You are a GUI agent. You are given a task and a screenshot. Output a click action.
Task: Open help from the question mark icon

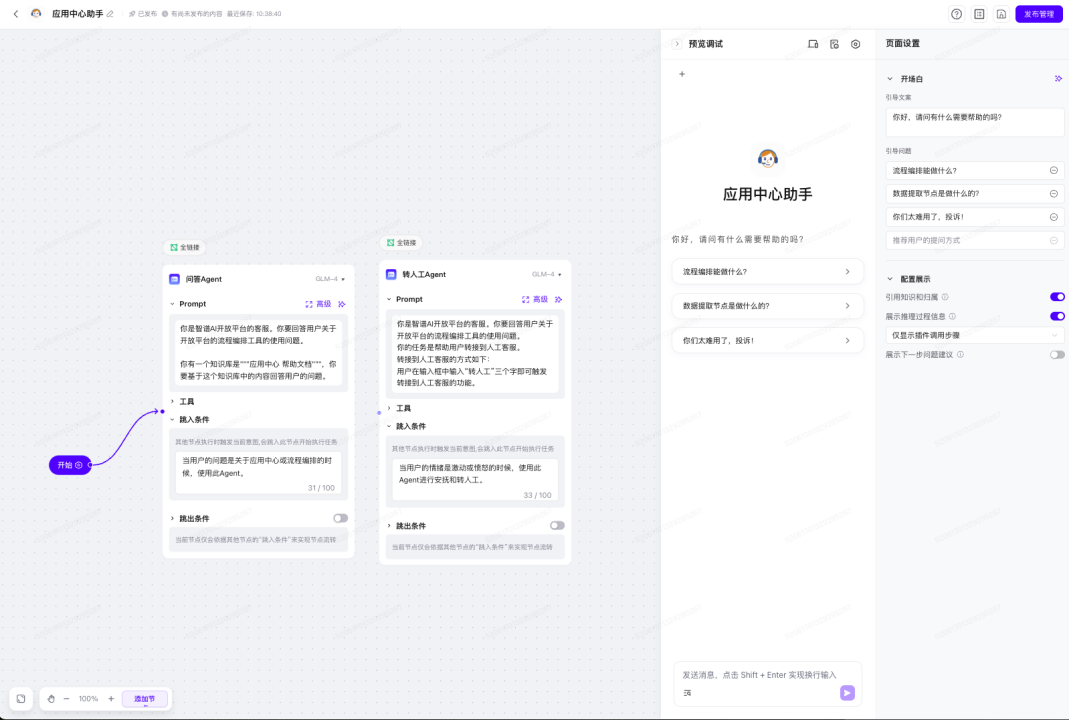click(x=957, y=14)
